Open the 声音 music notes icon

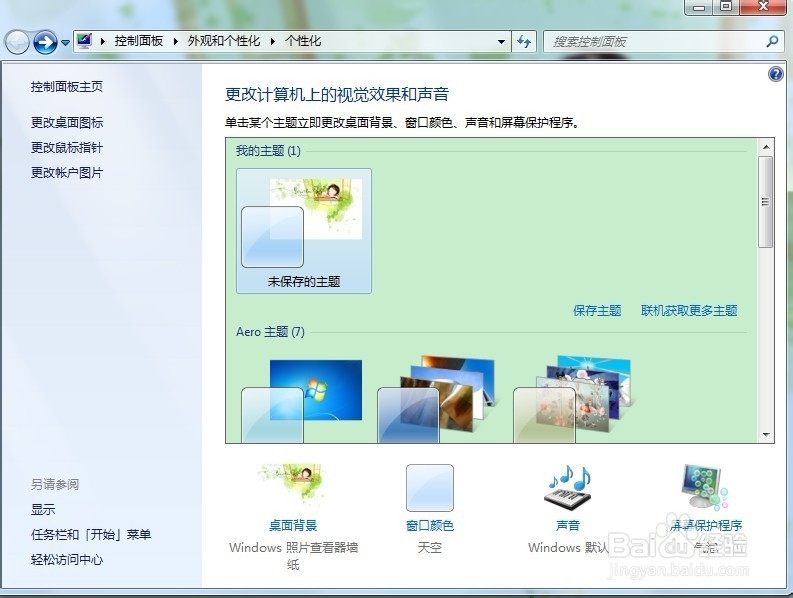pyautogui.click(x=568, y=487)
